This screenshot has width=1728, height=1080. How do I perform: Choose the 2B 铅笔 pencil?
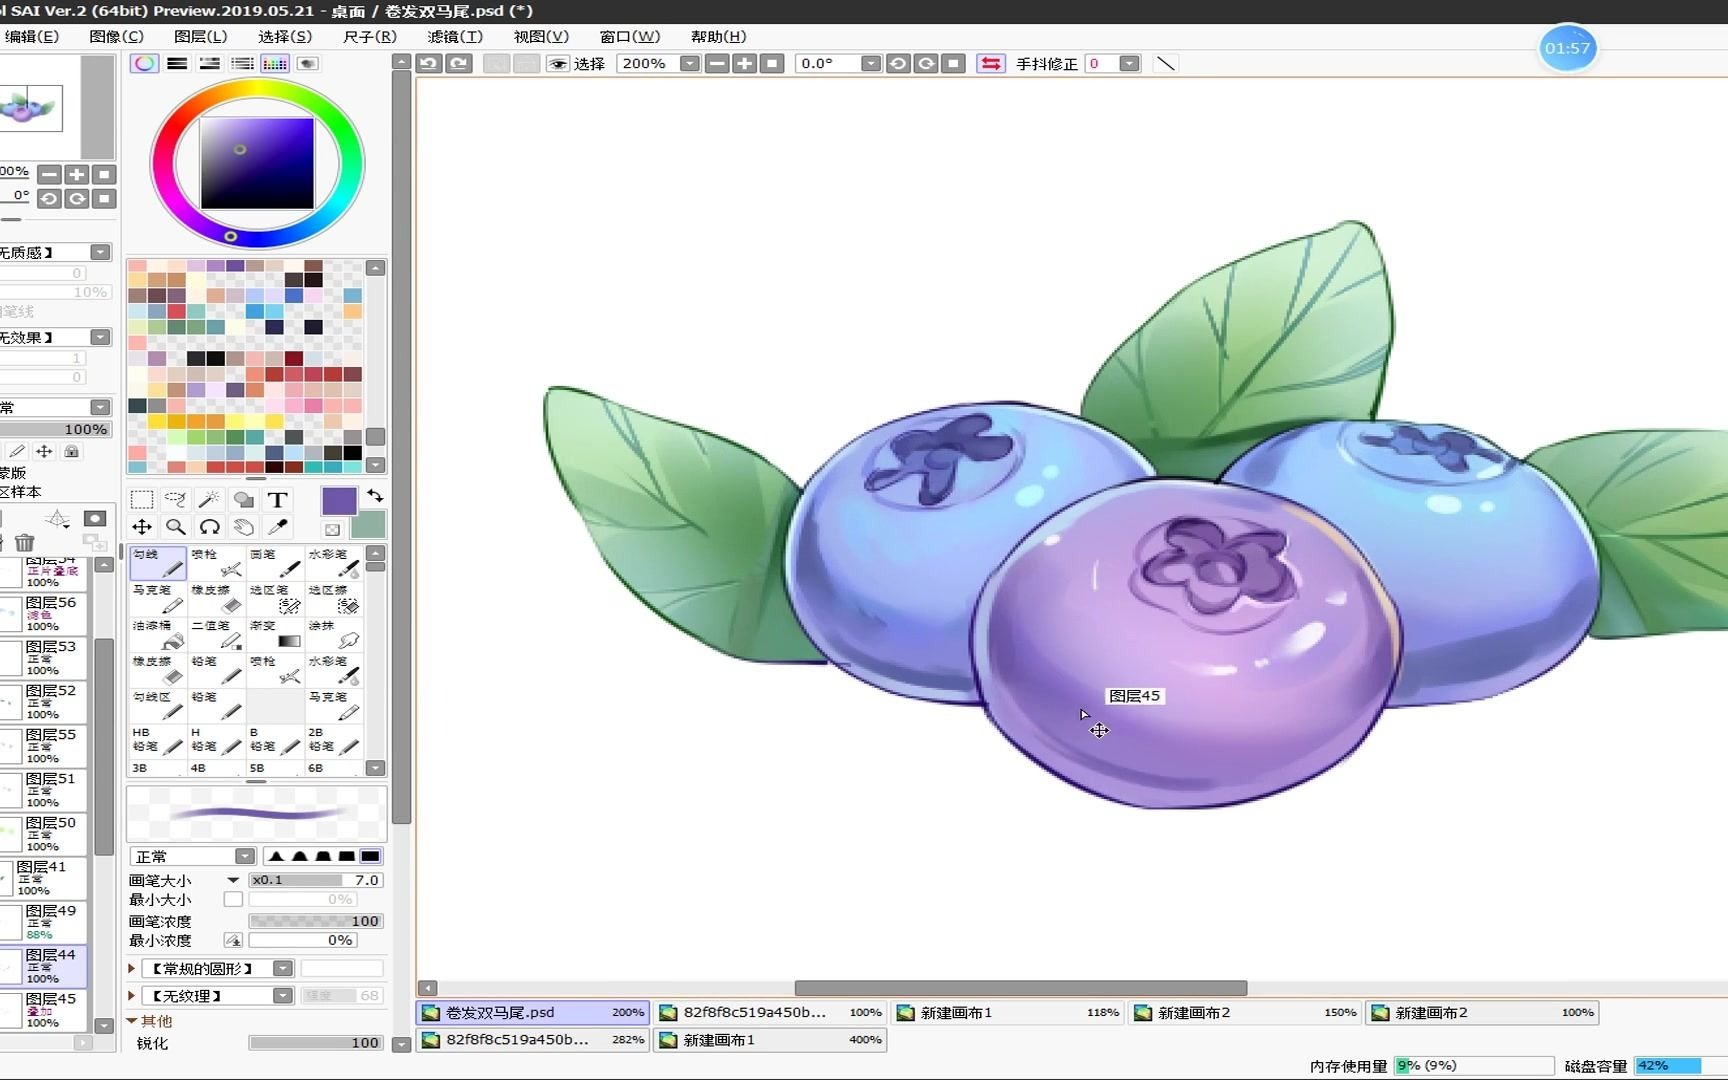334,741
